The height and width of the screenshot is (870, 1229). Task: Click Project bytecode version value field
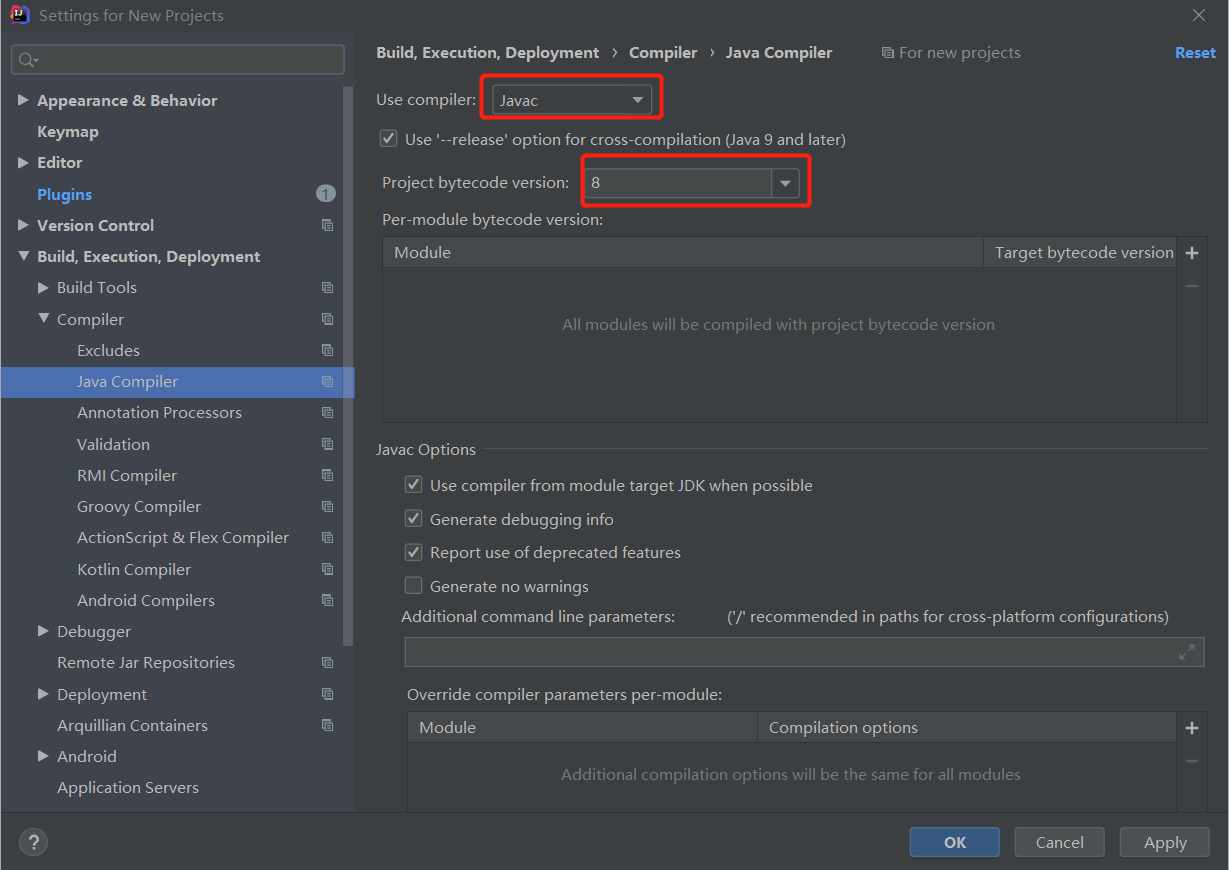(678, 183)
